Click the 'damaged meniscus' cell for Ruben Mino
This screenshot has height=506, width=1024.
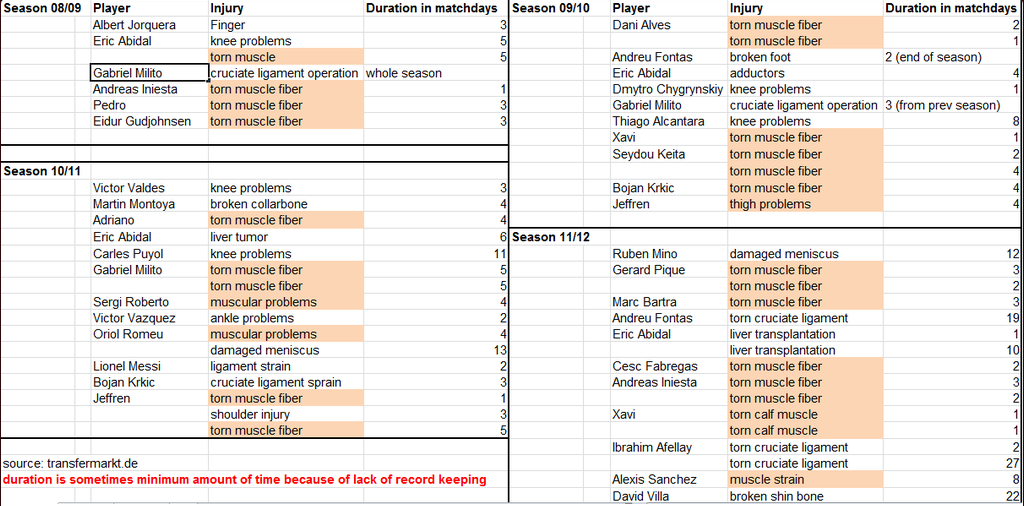[805, 253]
